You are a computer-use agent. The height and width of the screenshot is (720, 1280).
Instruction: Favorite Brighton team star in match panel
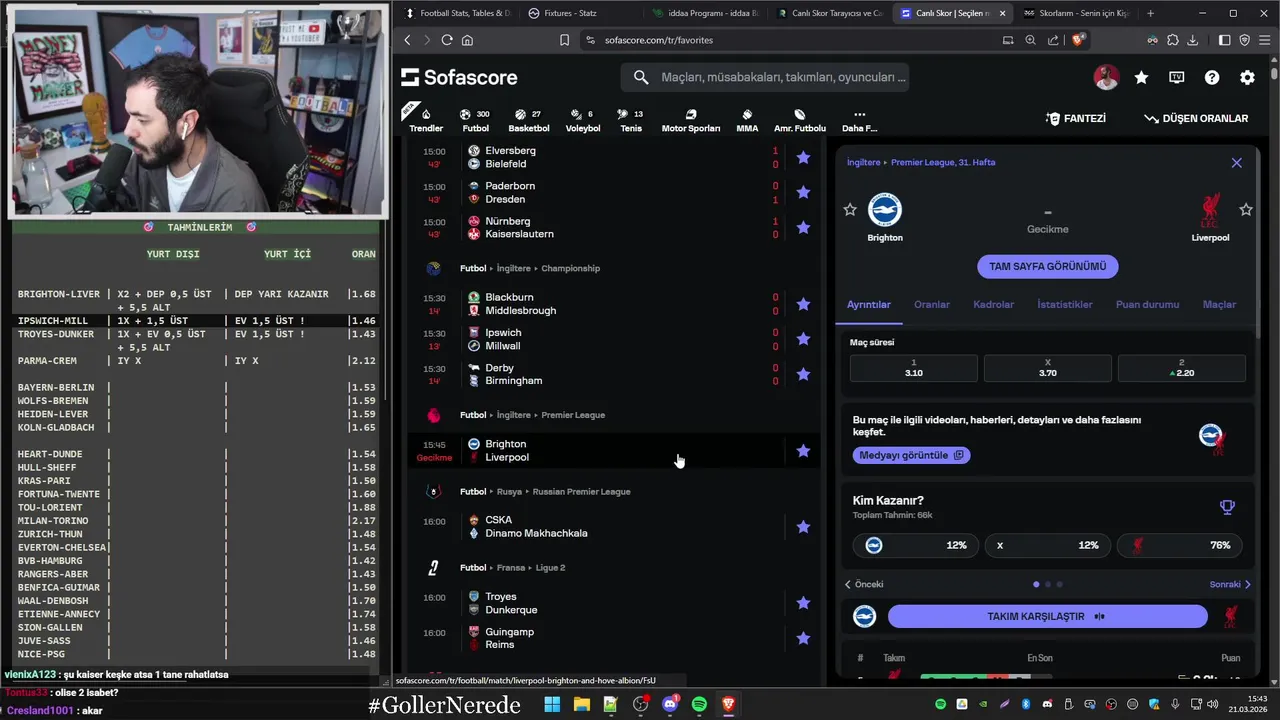click(x=850, y=210)
